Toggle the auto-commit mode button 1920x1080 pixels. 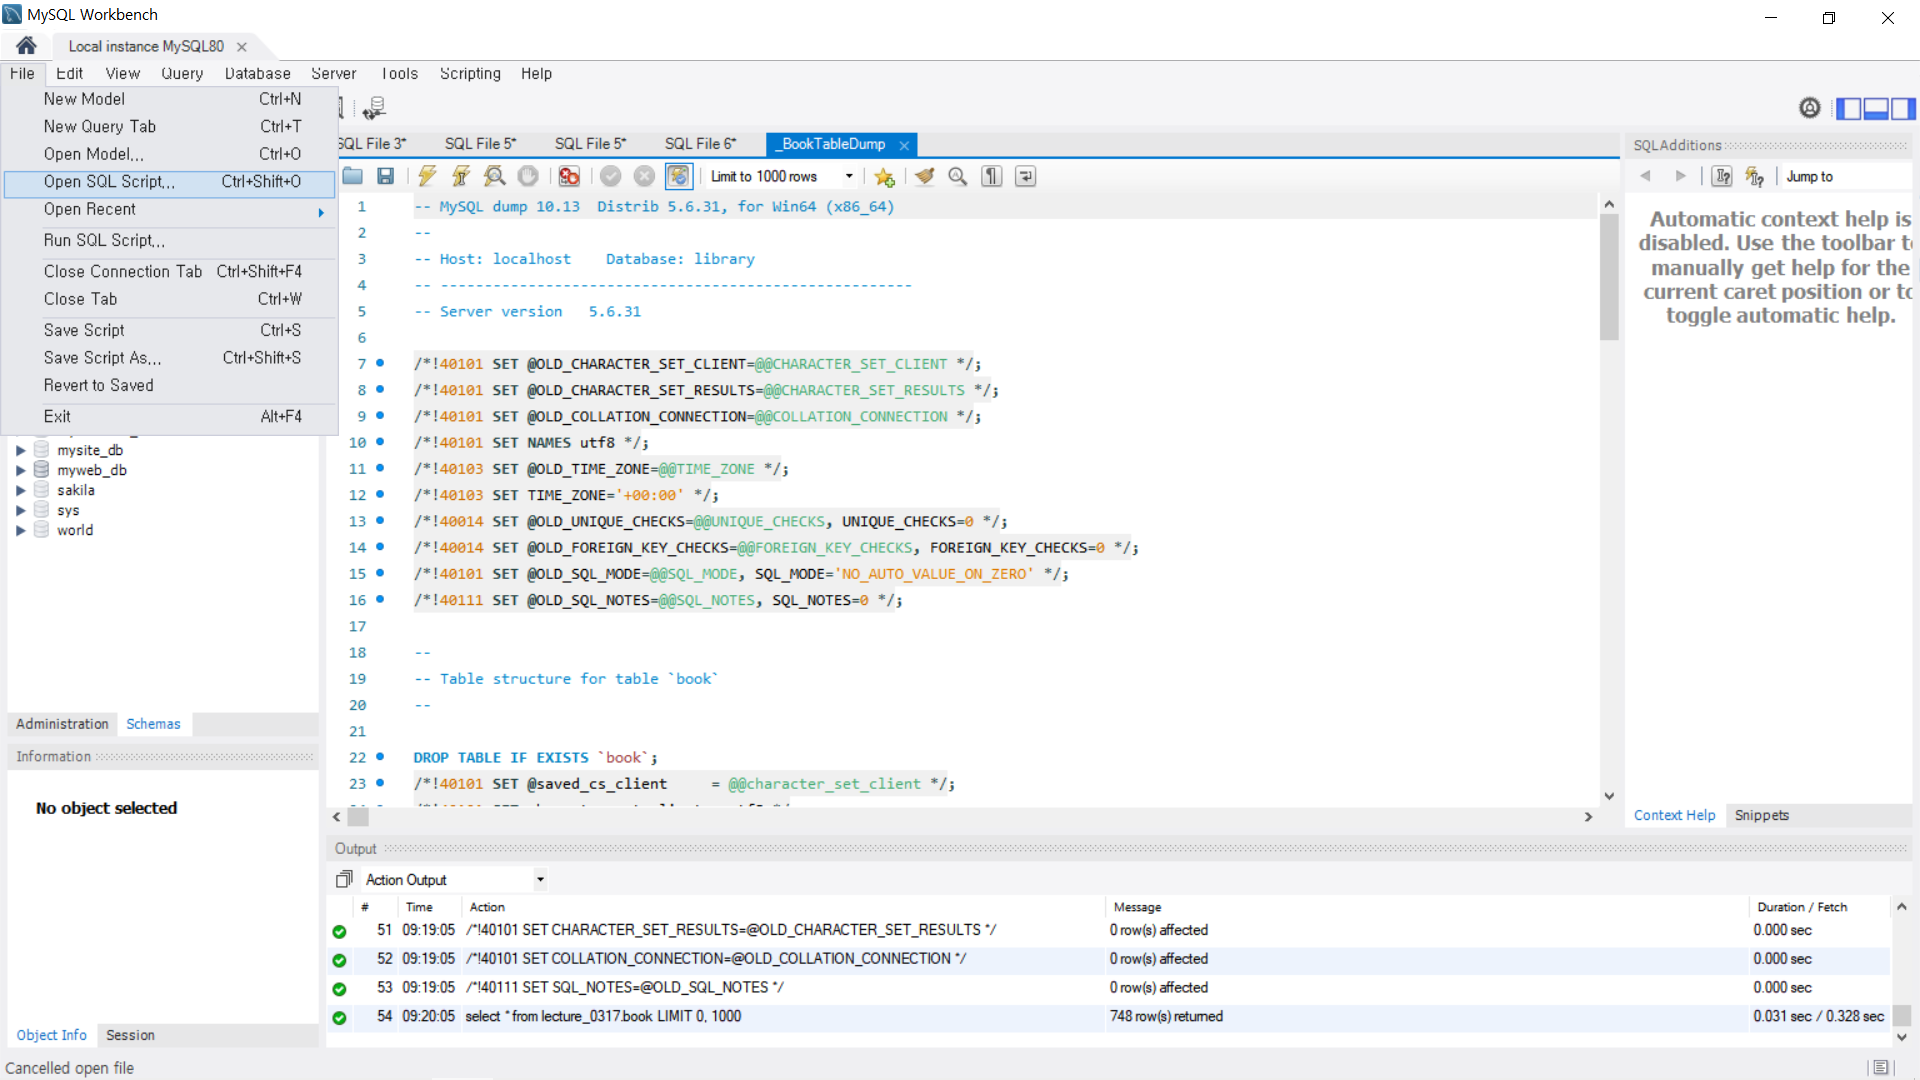pyautogui.click(x=678, y=176)
